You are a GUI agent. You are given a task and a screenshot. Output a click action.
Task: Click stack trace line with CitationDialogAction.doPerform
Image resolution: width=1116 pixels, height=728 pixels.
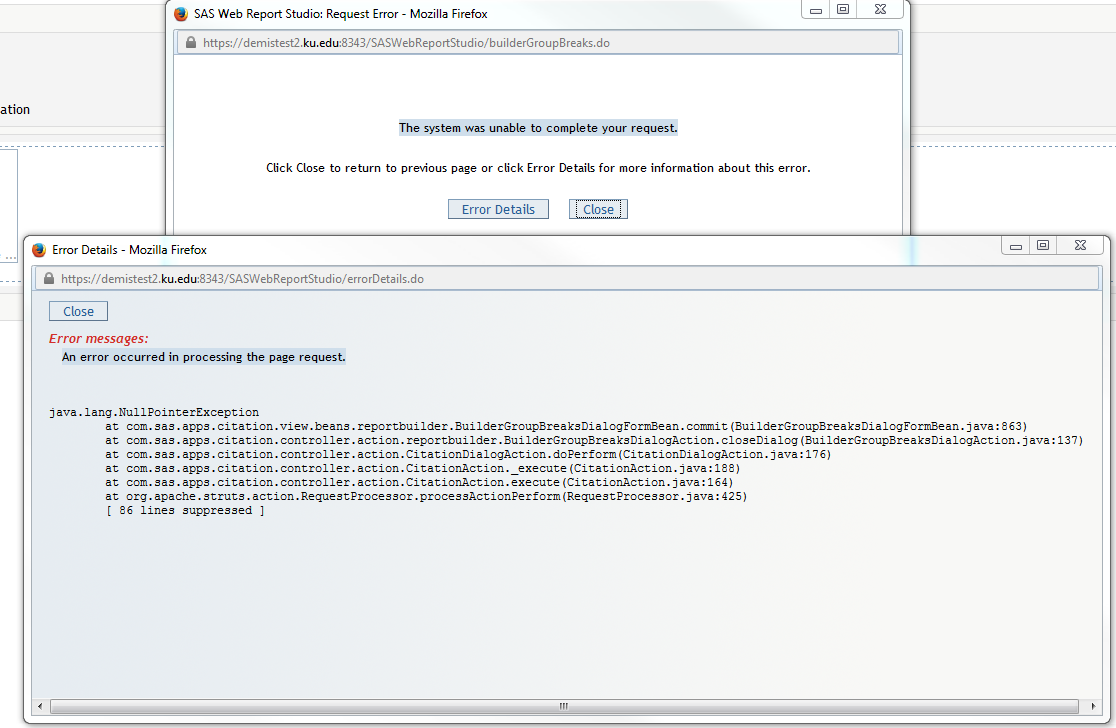pos(468,454)
